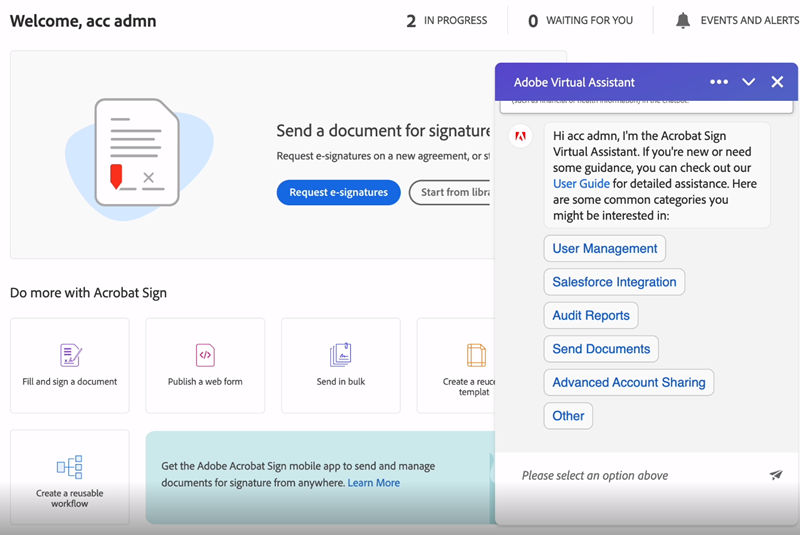Select the Audit Reports option
Viewport: 800px width, 535px height.
(x=591, y=315)
